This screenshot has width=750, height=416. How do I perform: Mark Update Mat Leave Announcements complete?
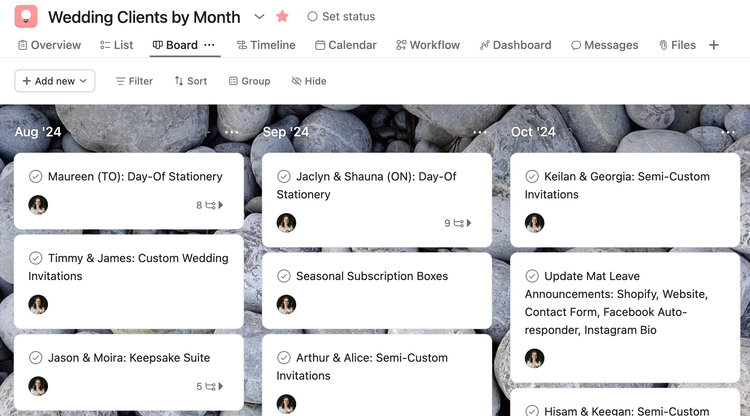(532, 276)
